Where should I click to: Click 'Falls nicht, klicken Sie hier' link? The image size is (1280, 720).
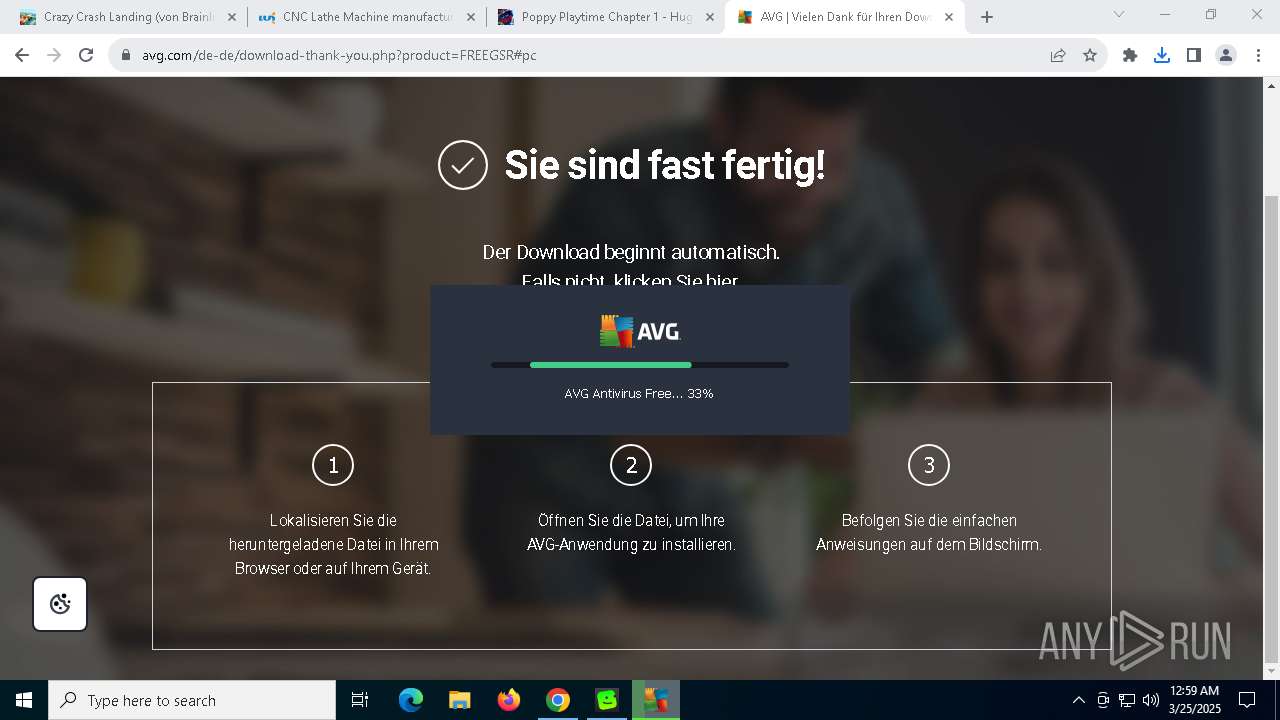coord(631,280)
